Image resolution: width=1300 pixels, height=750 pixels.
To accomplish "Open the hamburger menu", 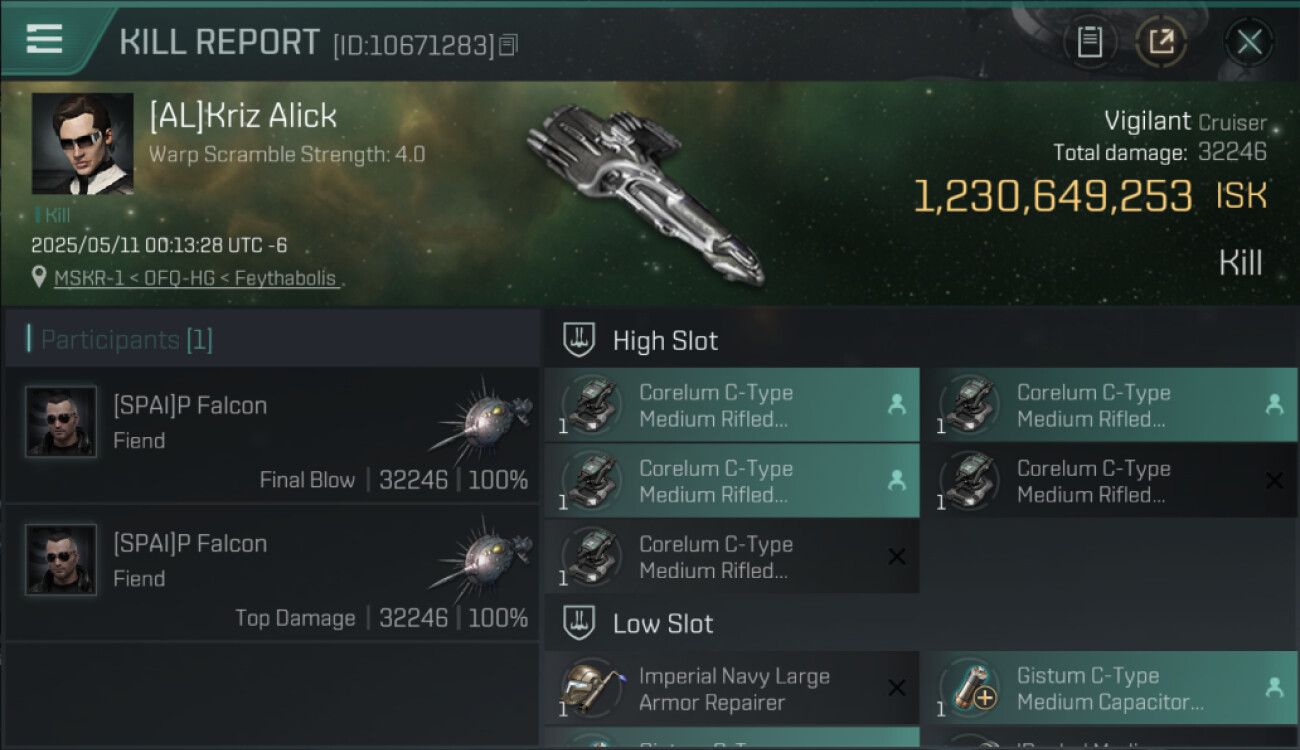I will (x=45, y=40).
